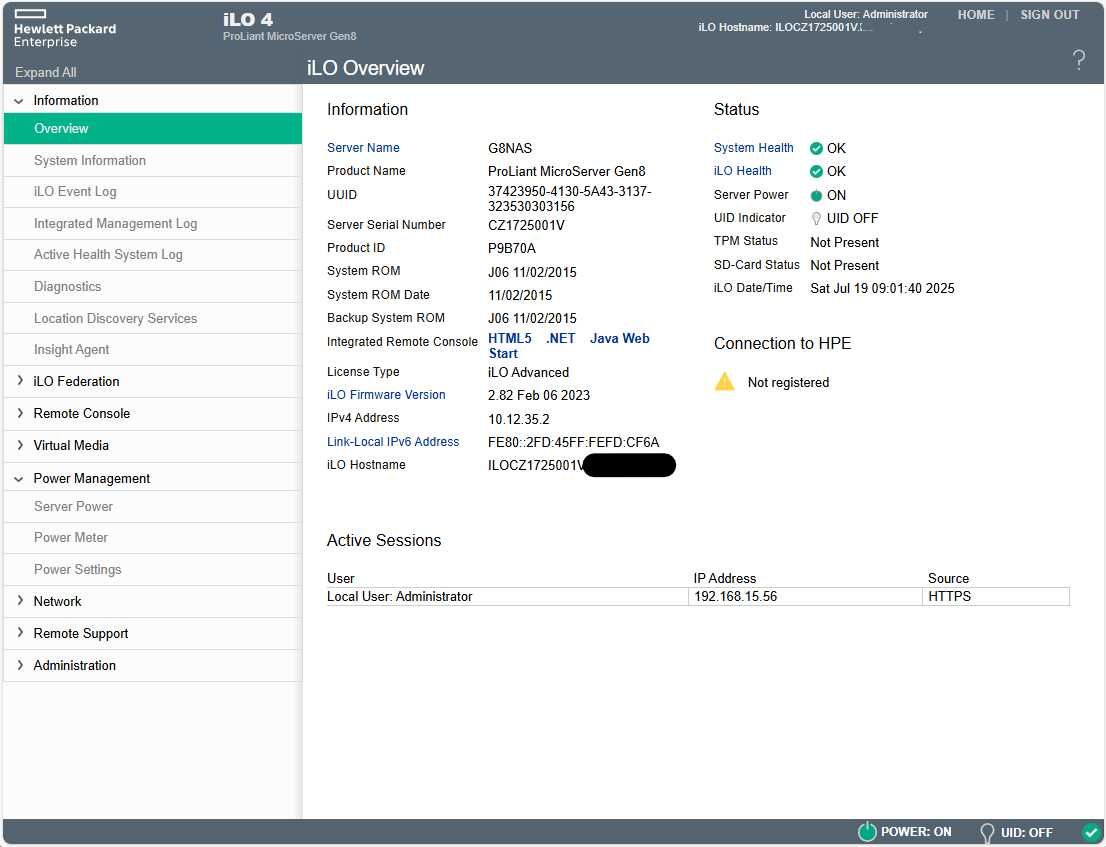Click the server name value G8NAS

tap(510, 148)
